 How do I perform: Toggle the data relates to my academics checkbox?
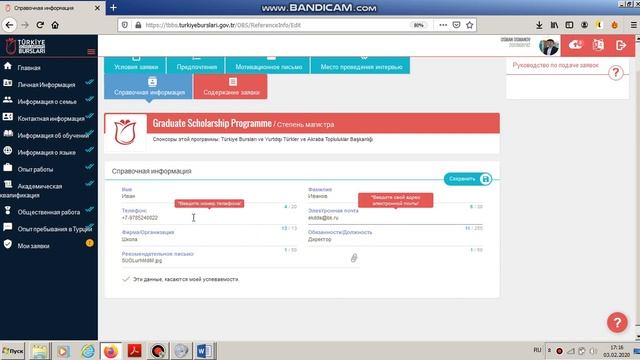coord(126,279)
